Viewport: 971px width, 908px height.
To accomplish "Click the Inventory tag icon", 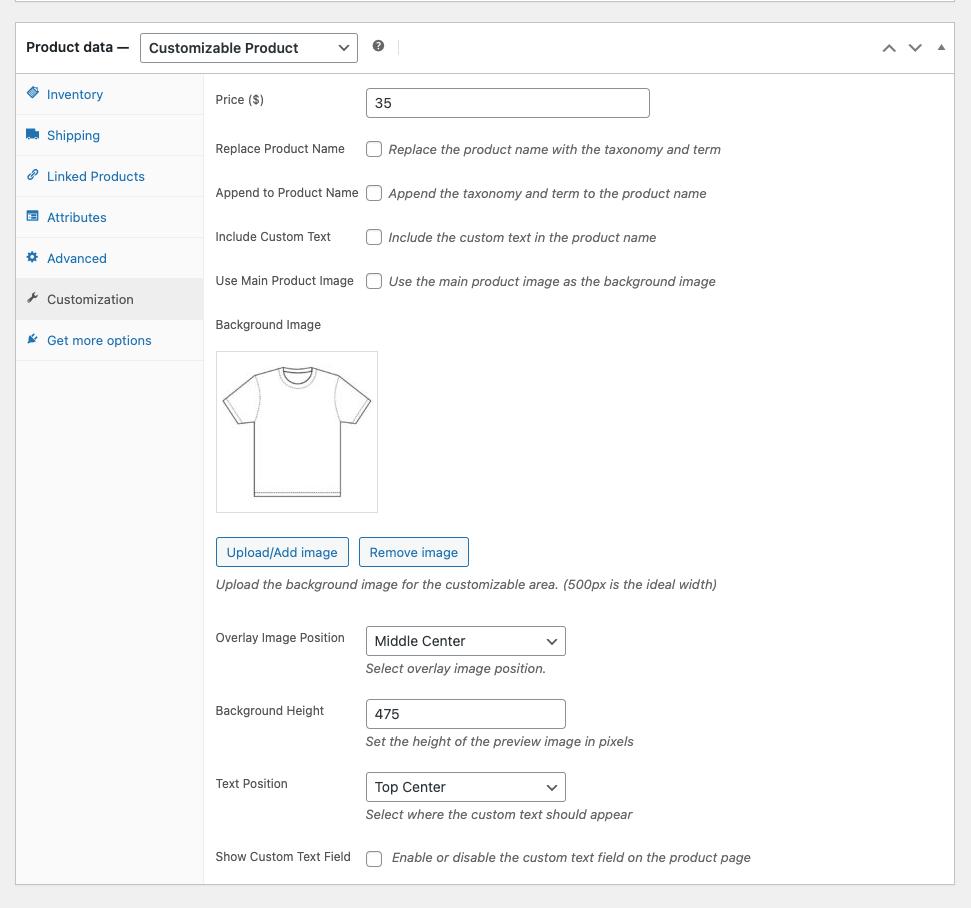I will (33, 94).
